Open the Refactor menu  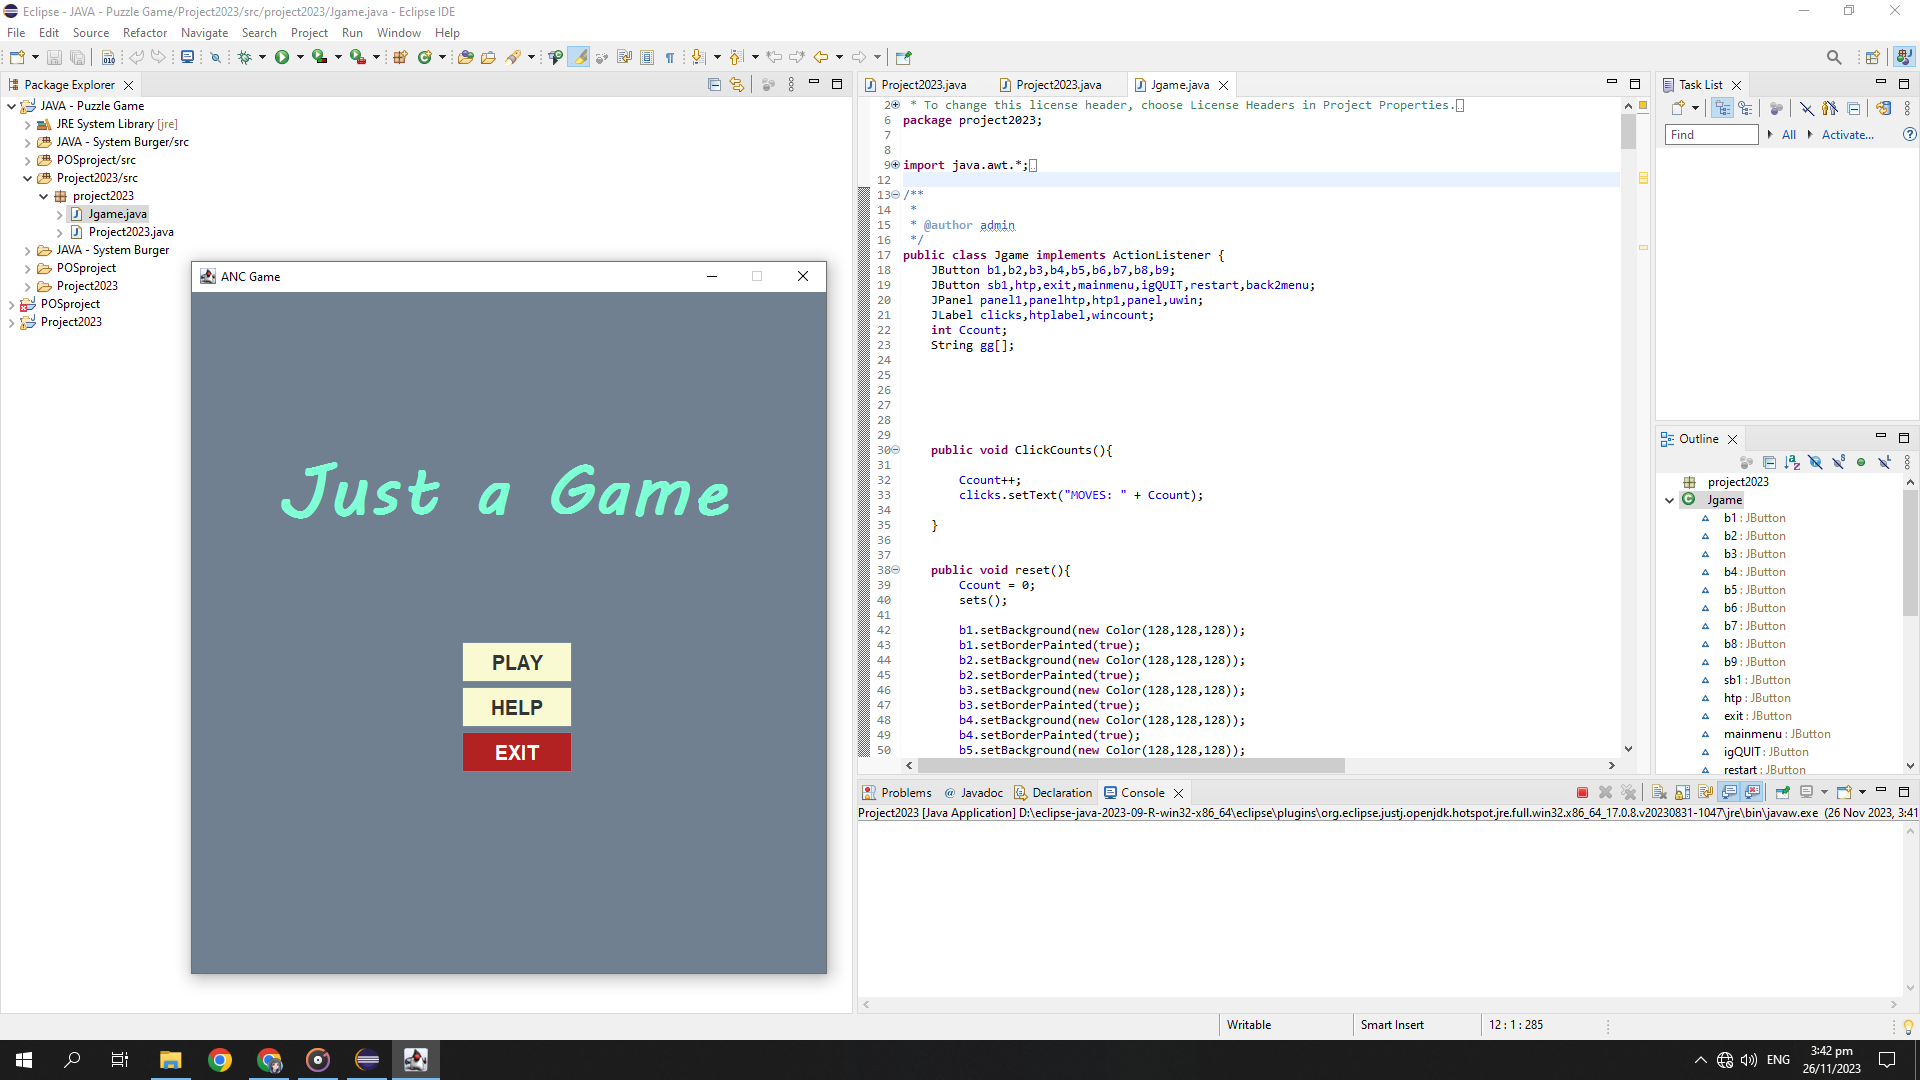(145, 33)
